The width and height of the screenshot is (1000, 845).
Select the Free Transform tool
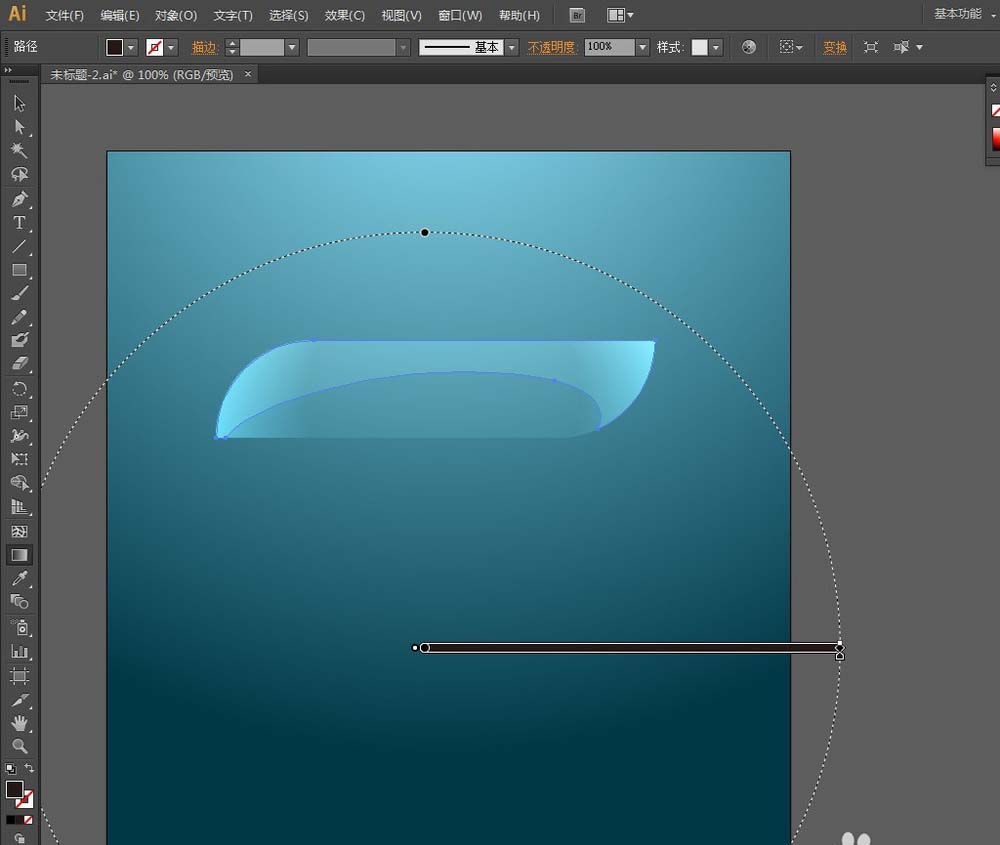[19, 459]
